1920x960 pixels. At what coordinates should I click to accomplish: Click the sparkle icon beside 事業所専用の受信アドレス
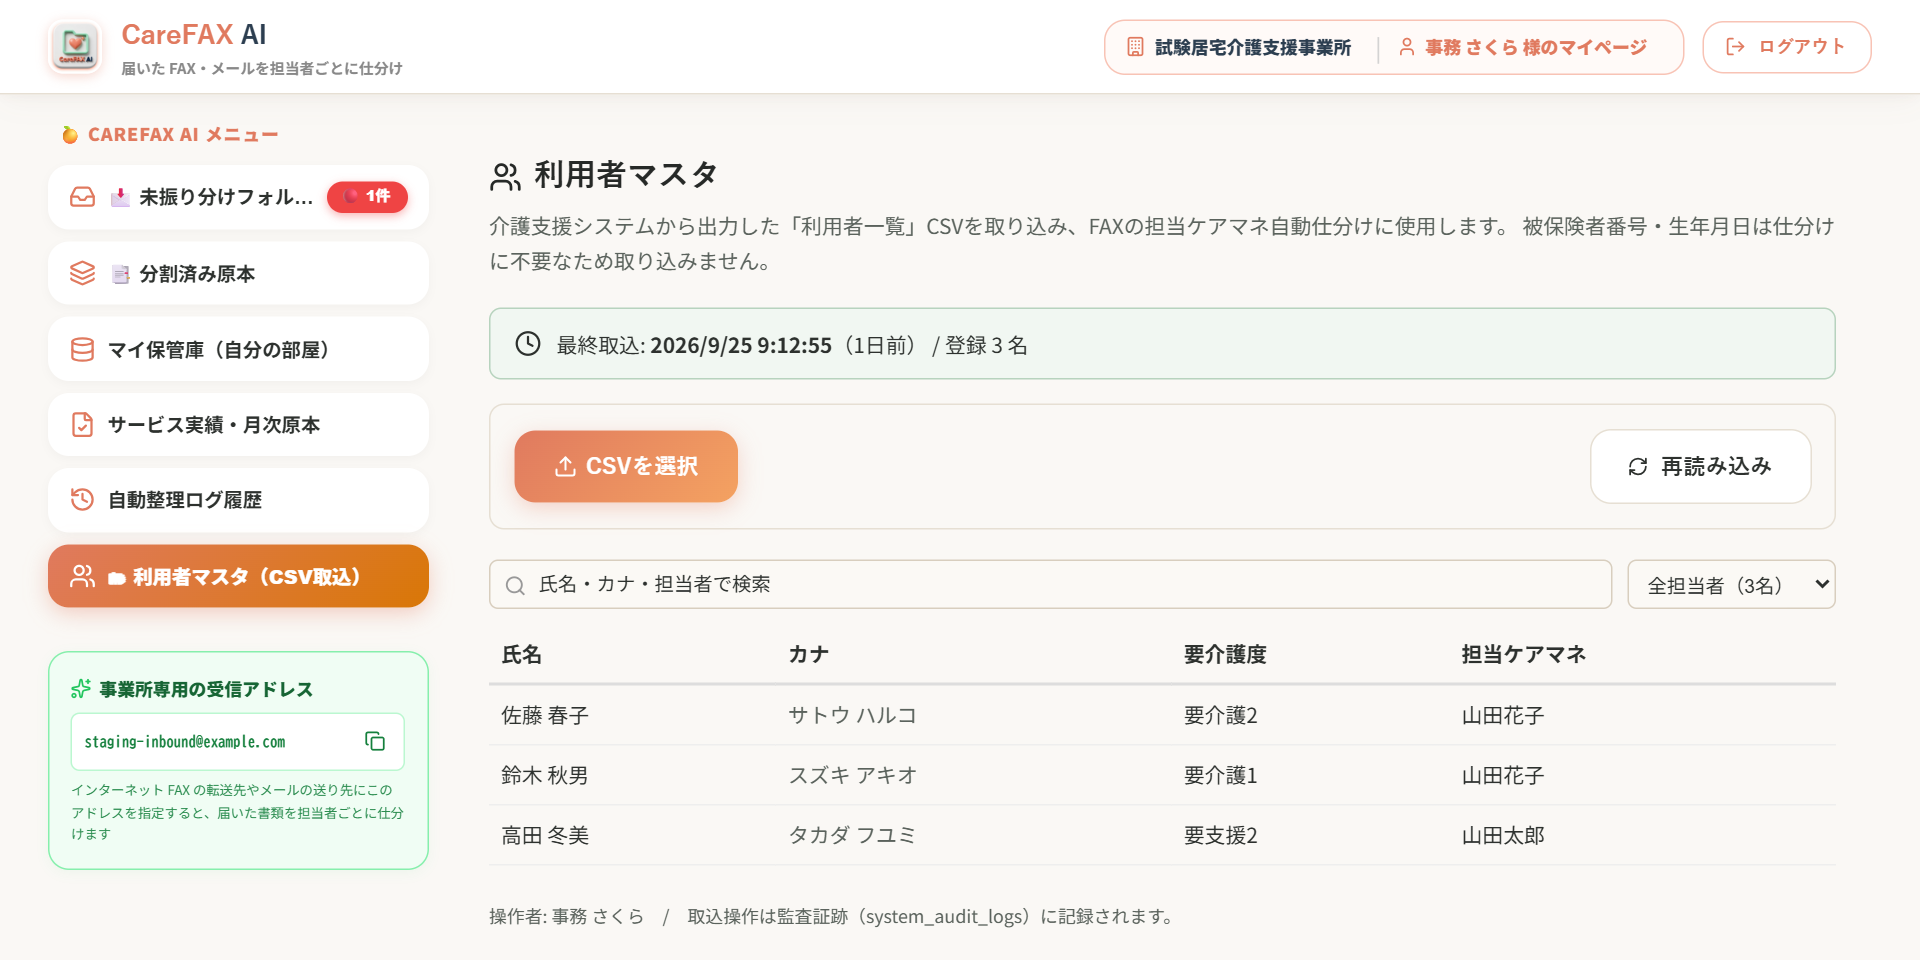click(x=81, y=689)
